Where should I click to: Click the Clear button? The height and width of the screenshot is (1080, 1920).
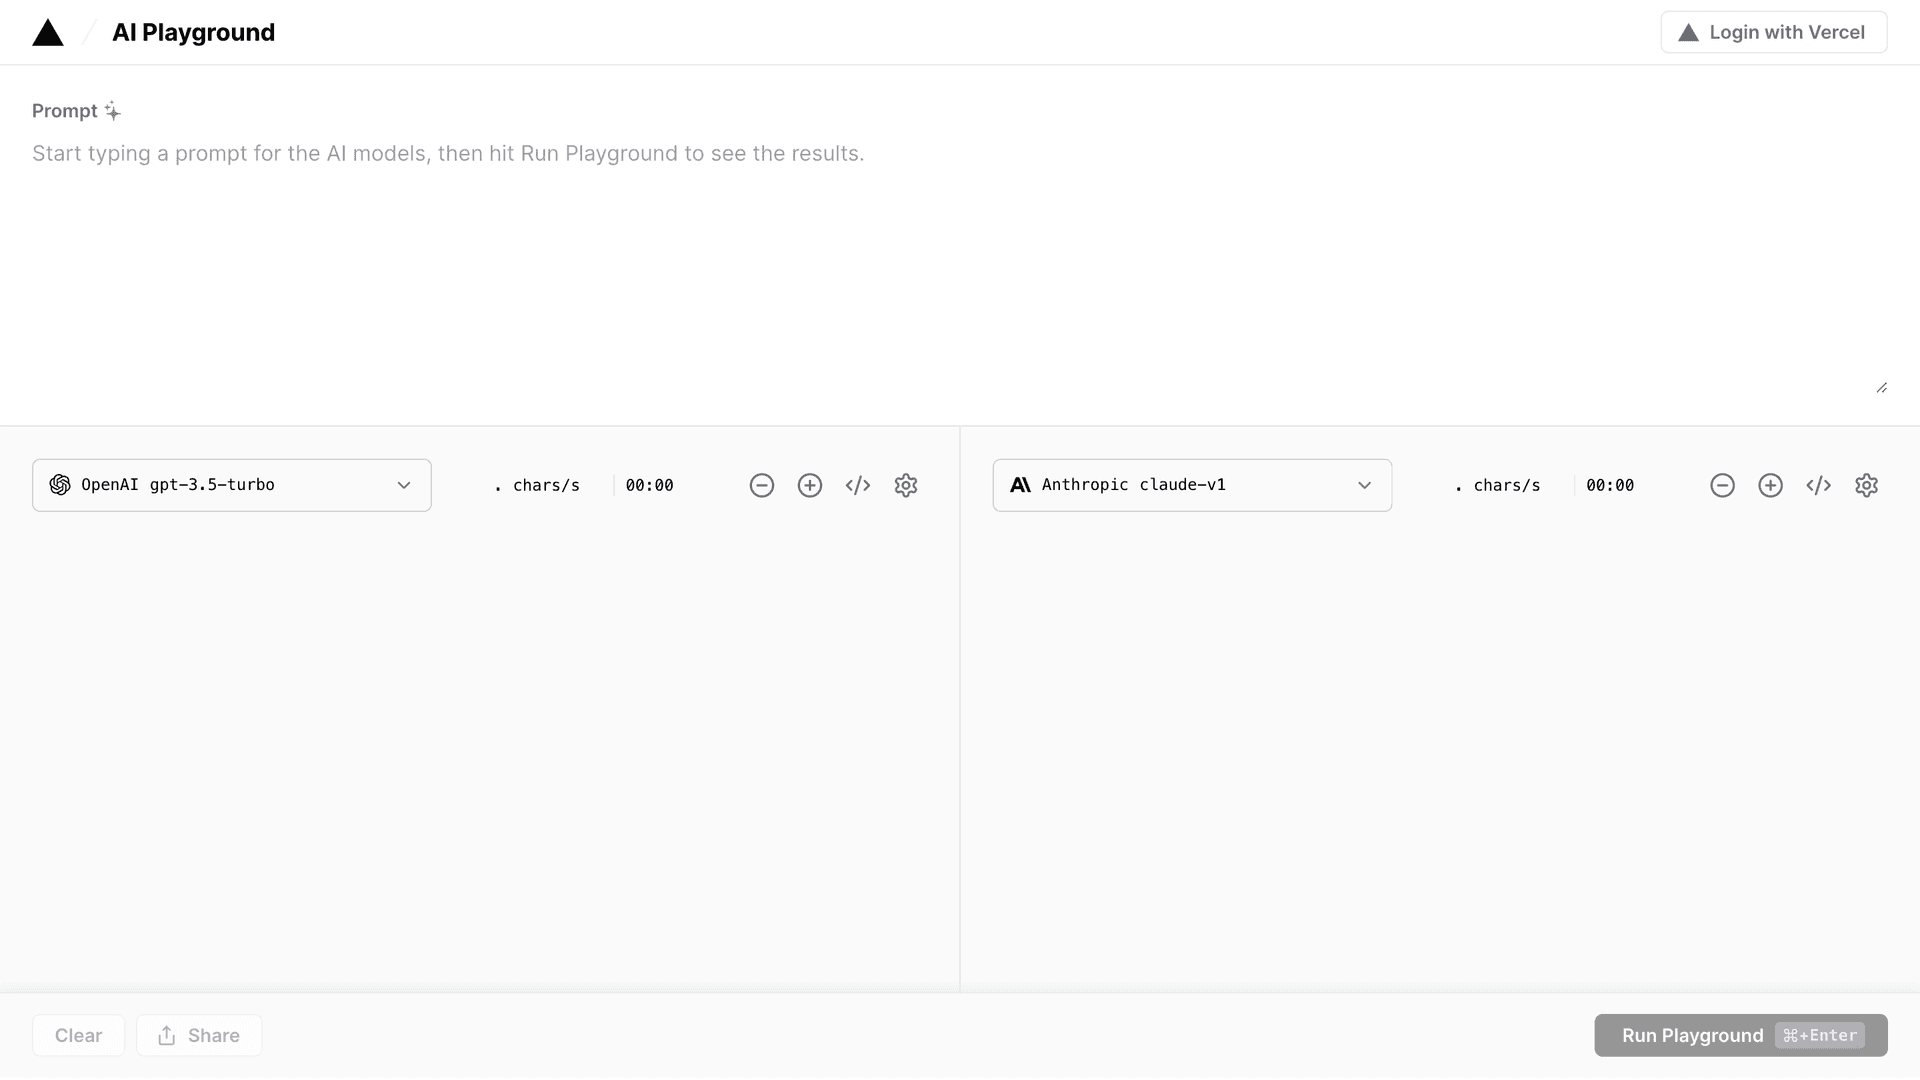78,1035
